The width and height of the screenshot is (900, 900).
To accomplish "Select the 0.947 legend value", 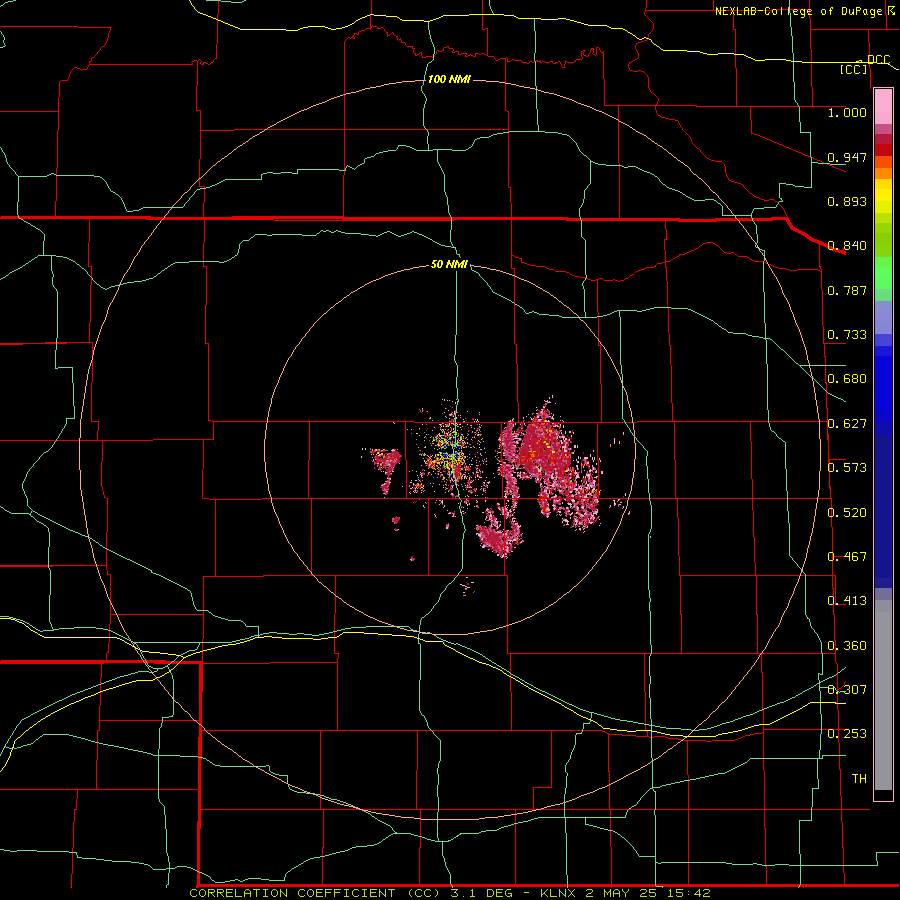I will pyautogui.click(x=847, y=157).
